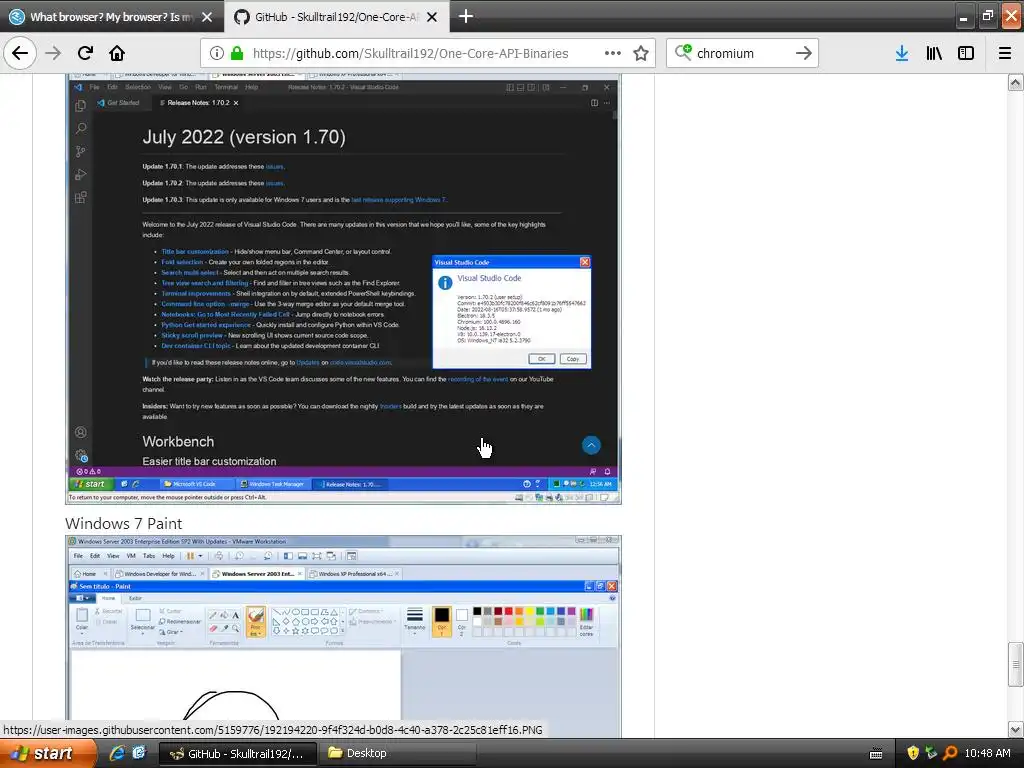Click the green secure connection padlock
The height and width of the screenshot is (768, 1024).
237,53
